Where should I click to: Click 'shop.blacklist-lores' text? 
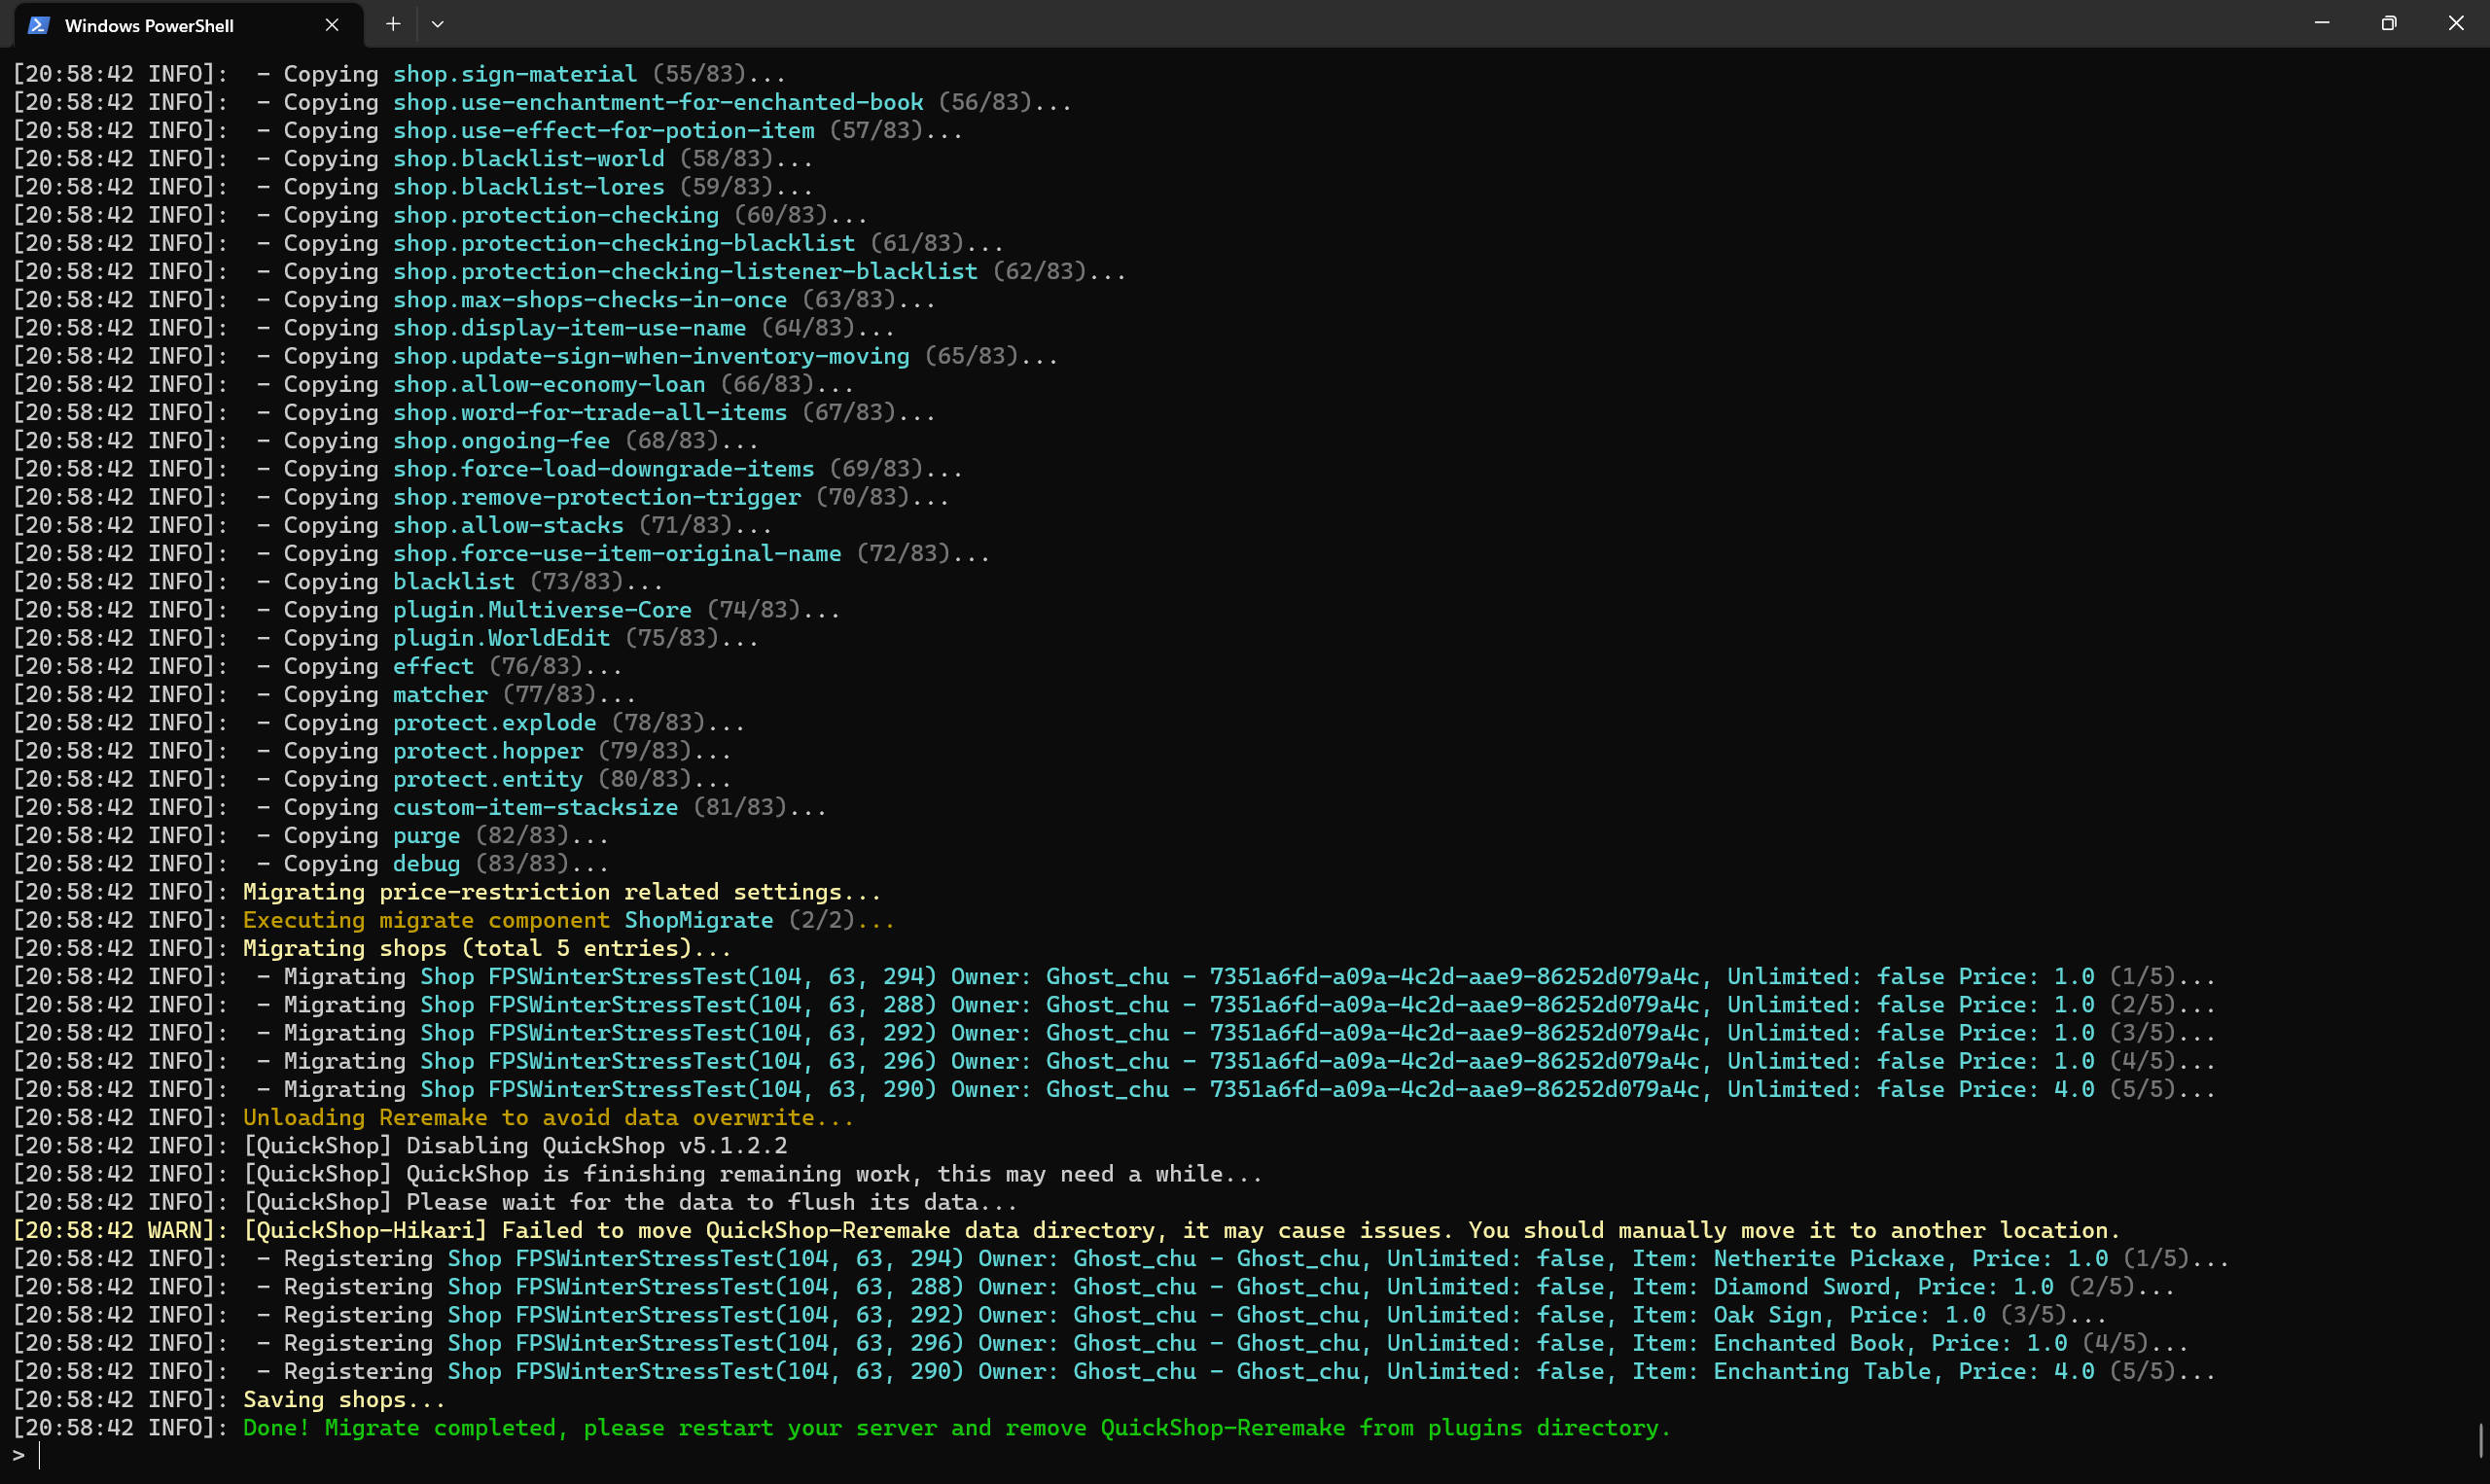tap(529, 187)
